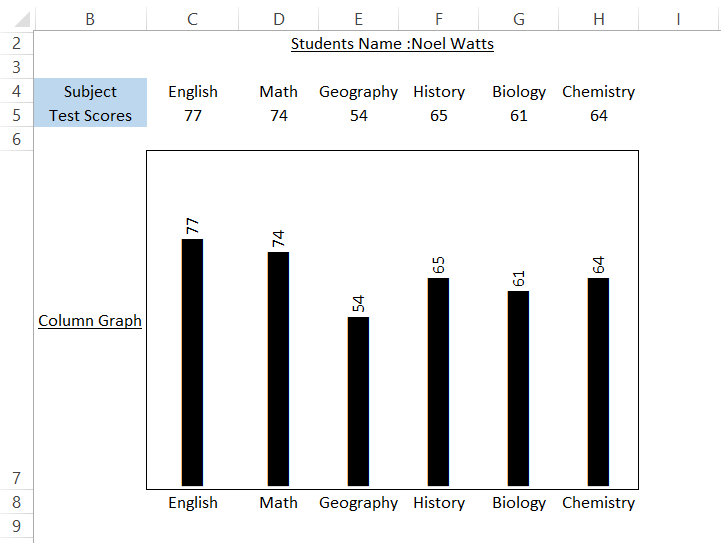Click the Students Name title cell

392,43
